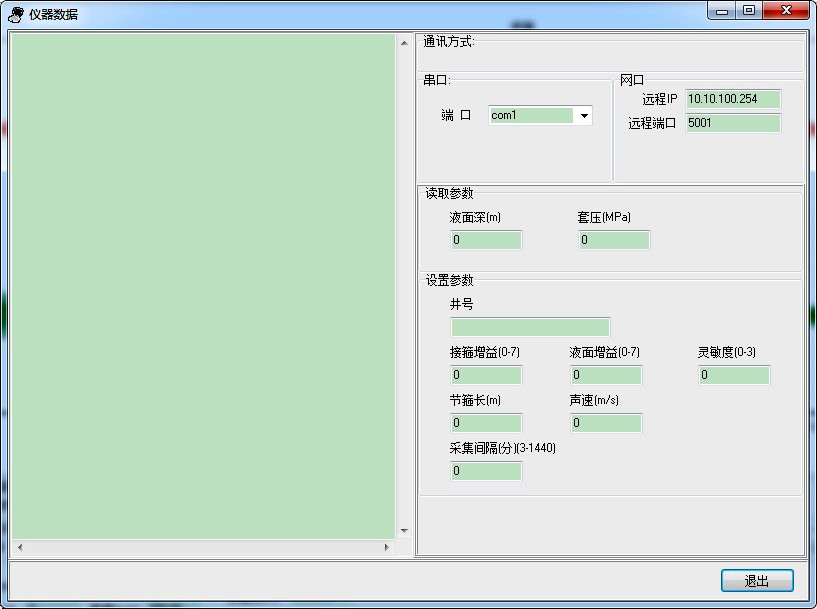Select the 接箍增益(0-7) input field
This screenshot has width=817, height=609.
(x=486, y=375)
